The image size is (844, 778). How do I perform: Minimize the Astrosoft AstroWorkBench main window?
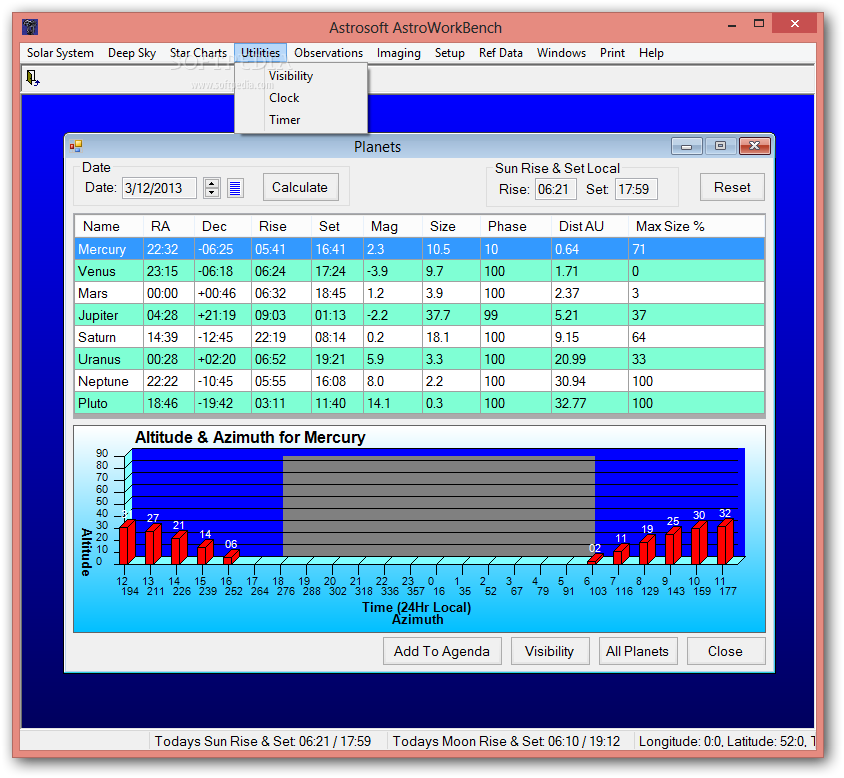coord(732,24)
